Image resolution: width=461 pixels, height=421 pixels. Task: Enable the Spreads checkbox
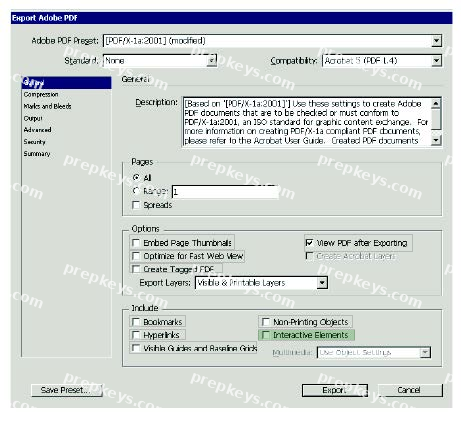click(136, 205)
